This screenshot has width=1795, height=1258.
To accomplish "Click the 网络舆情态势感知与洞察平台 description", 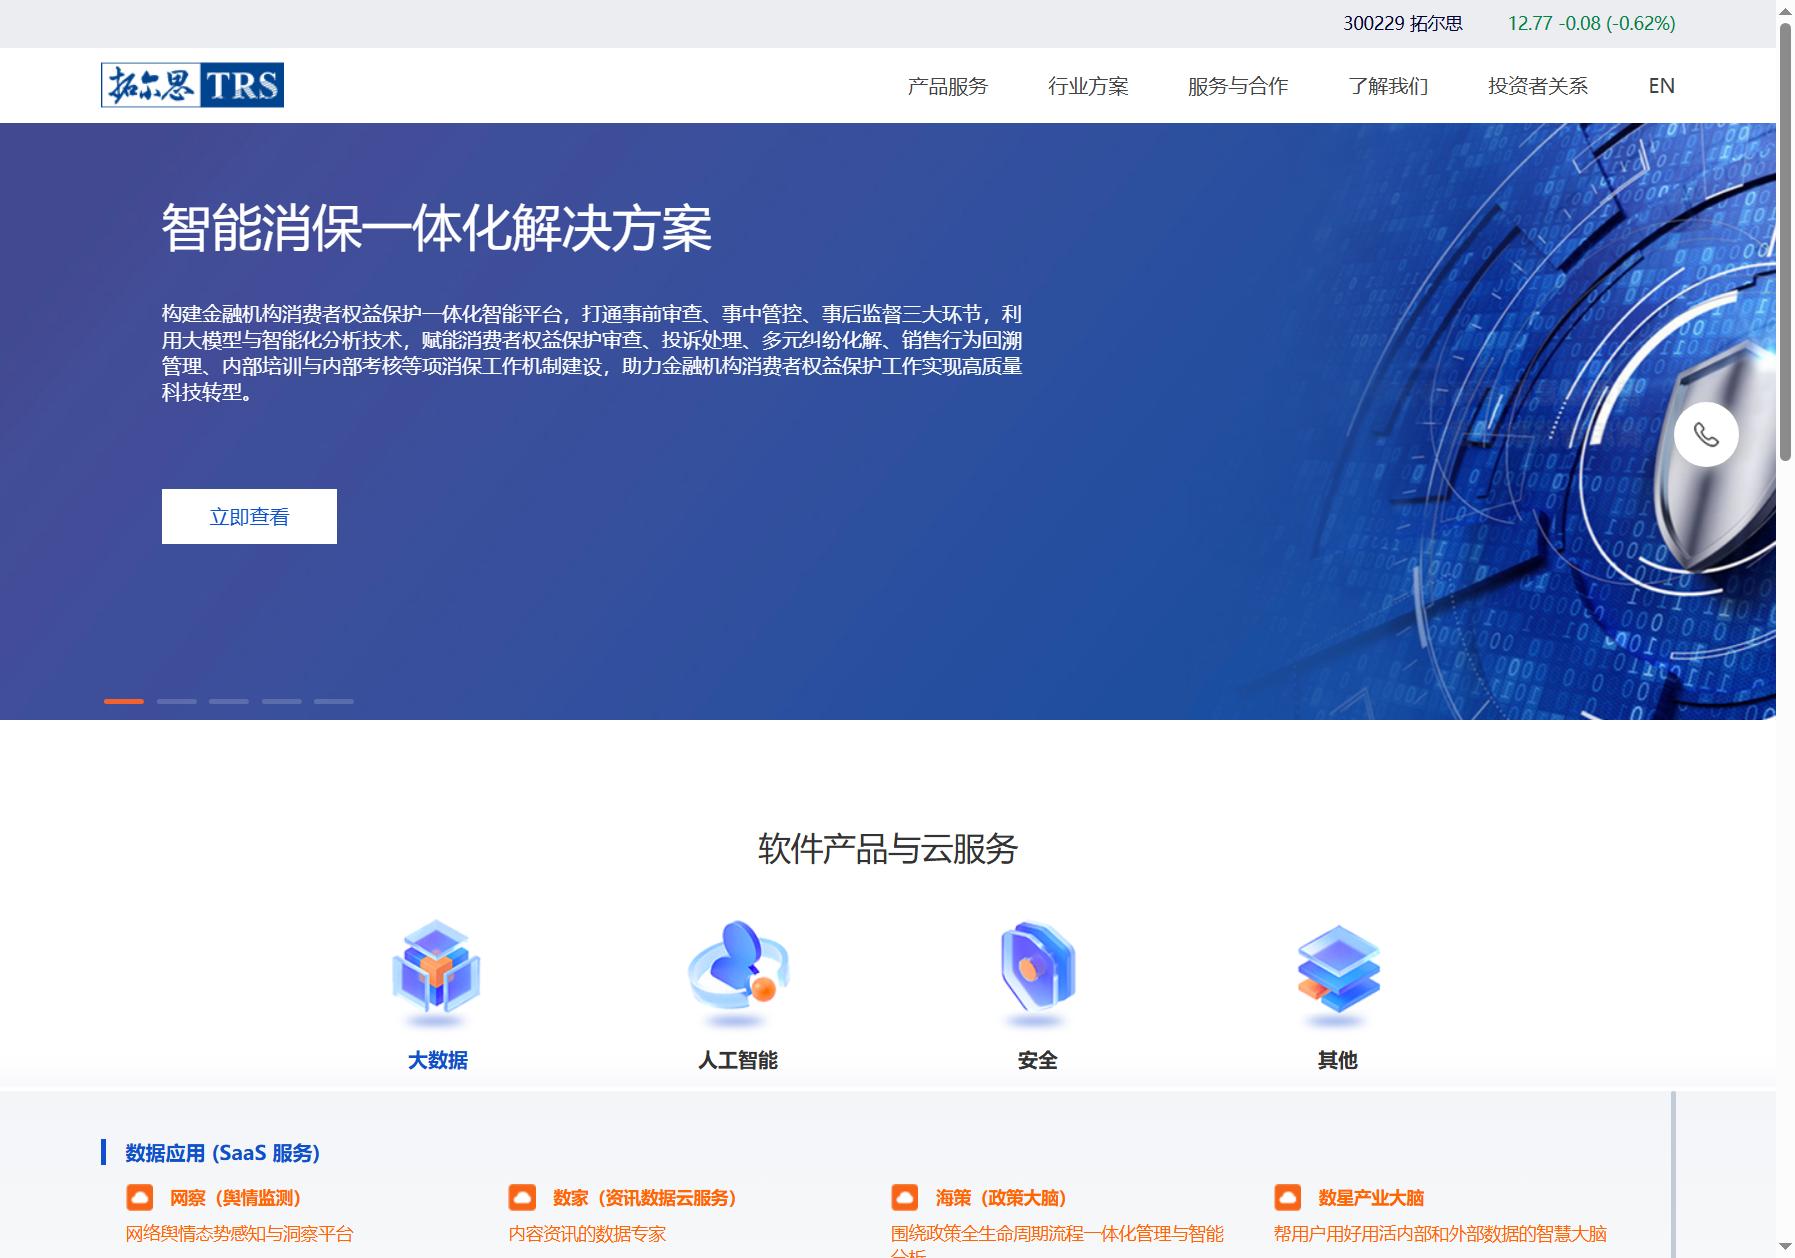I will tap(240, 1233).
